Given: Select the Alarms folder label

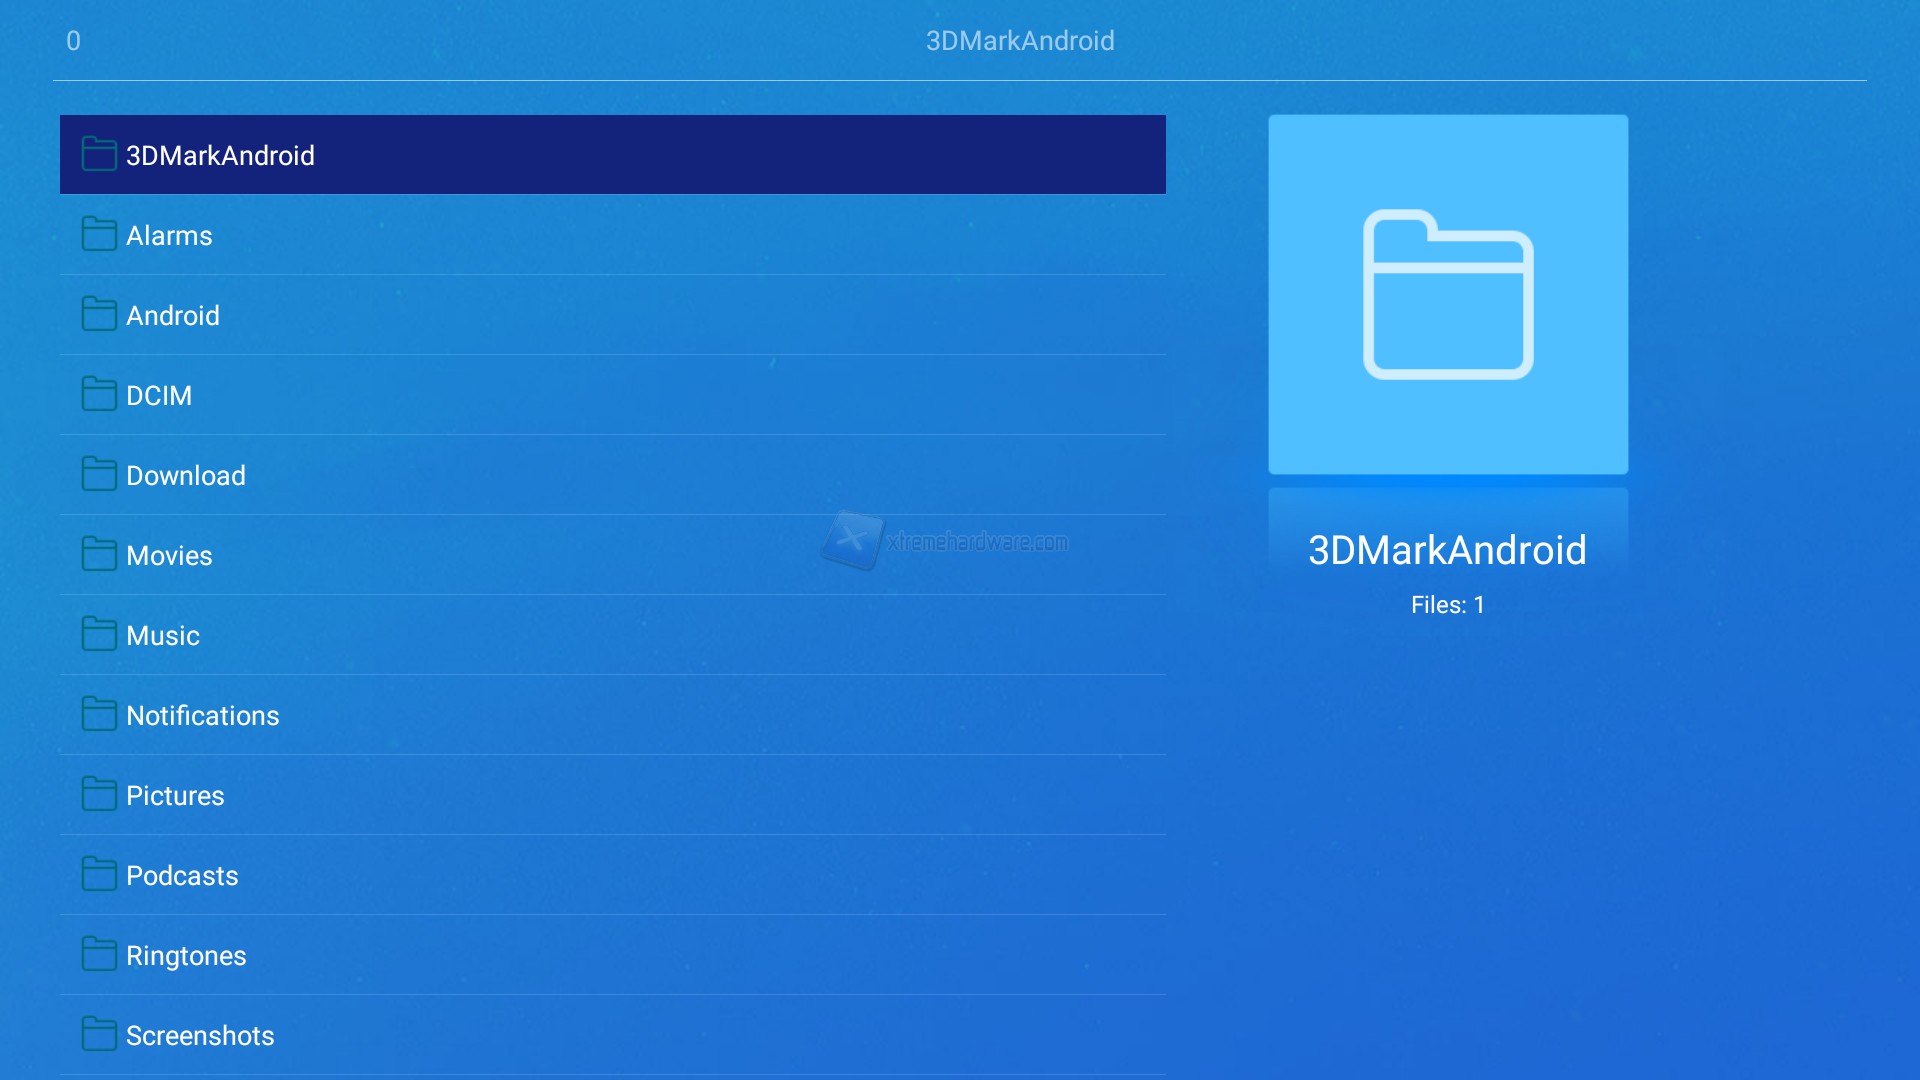Looking at the screenshot, I should coord(169,236).
